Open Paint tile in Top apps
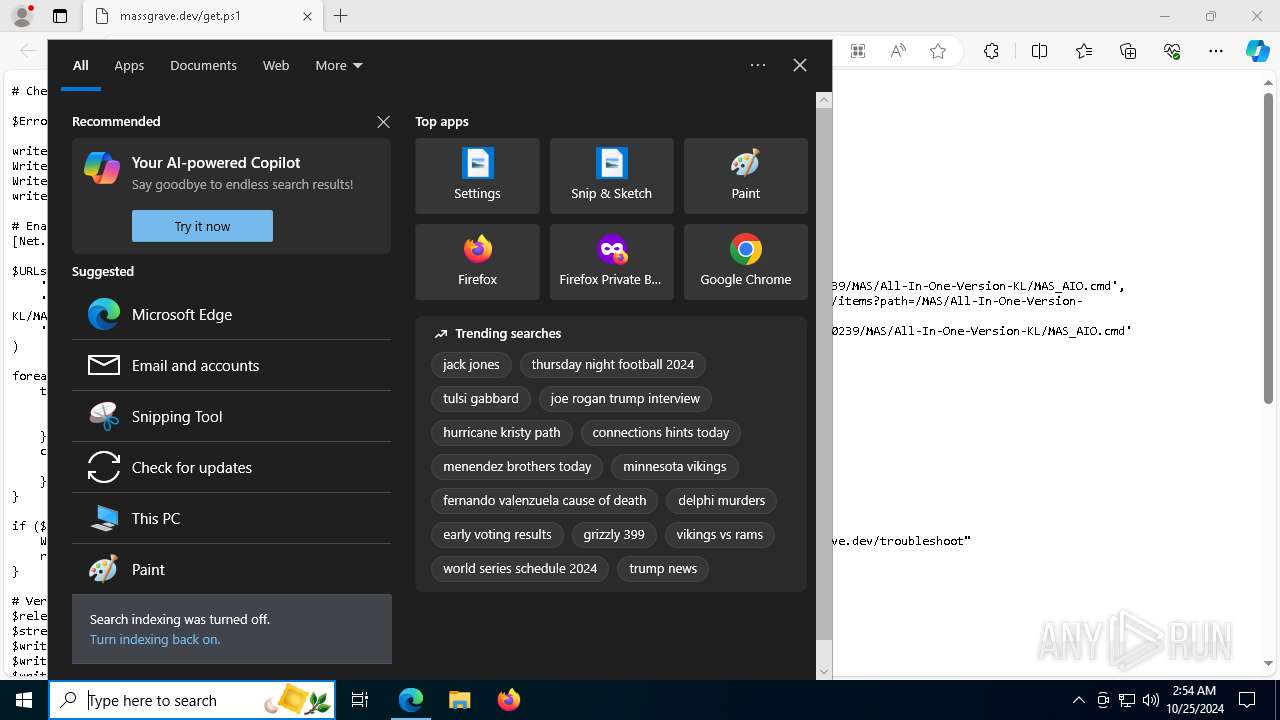Image resolution: width=1280 pixels, height=720 pixels. coord(745,176)
